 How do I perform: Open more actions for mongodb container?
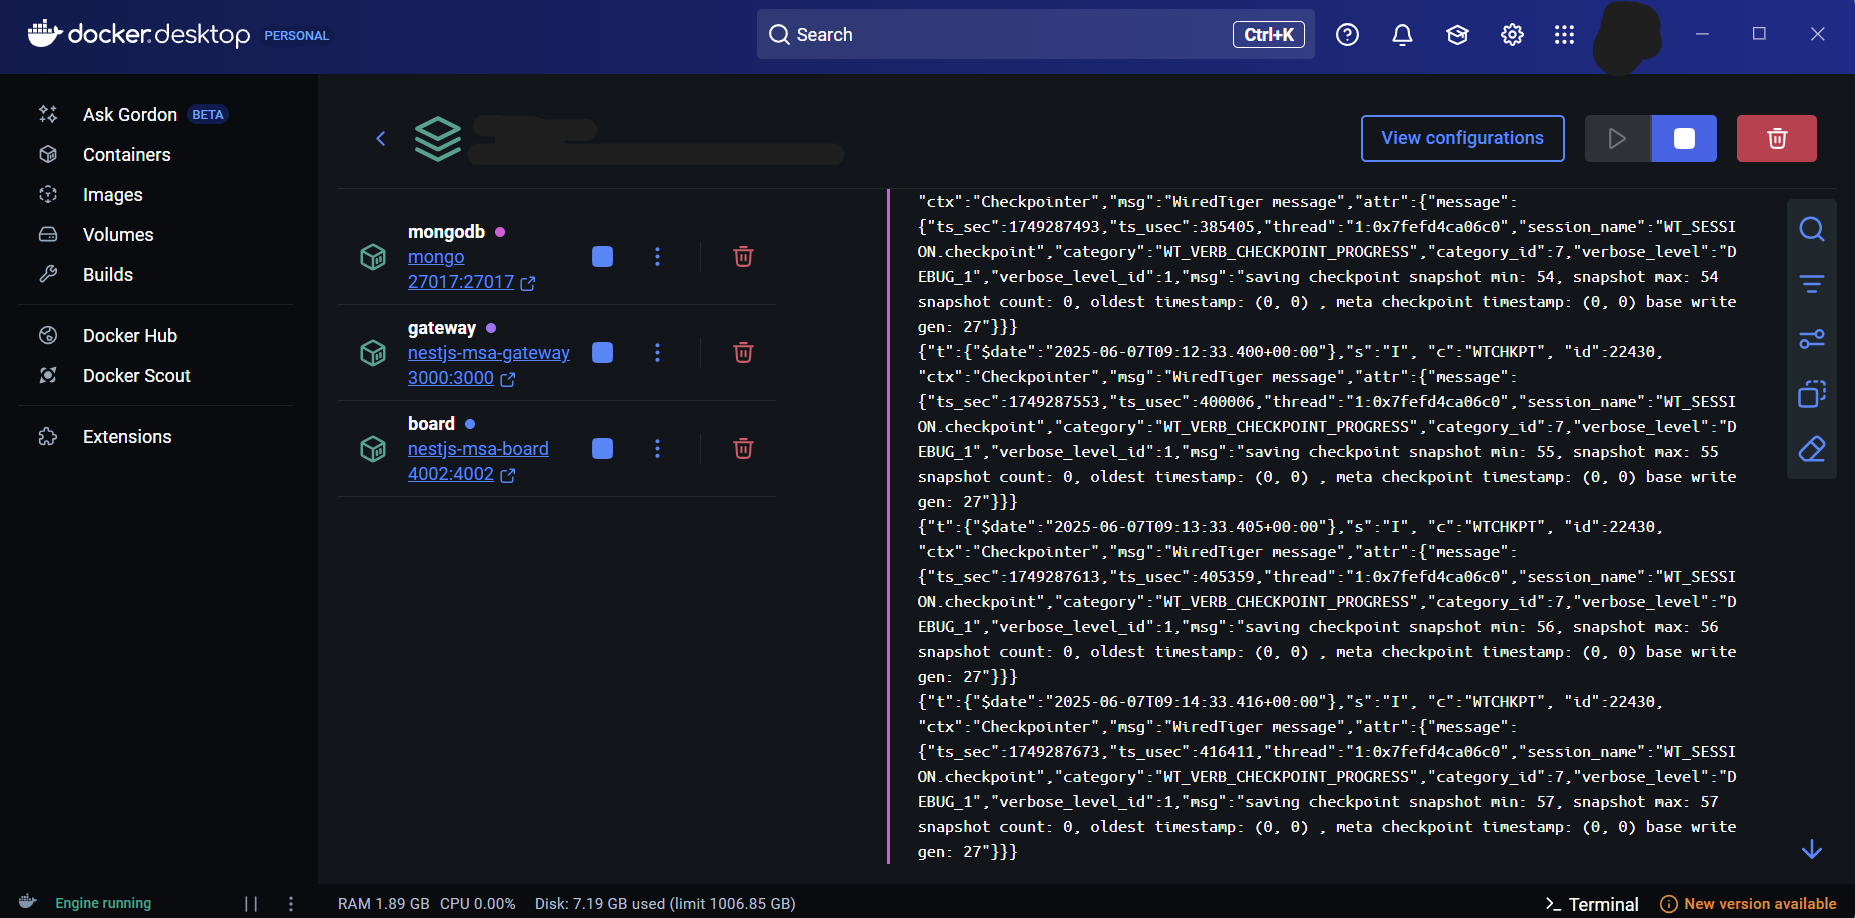coord(657,256)
